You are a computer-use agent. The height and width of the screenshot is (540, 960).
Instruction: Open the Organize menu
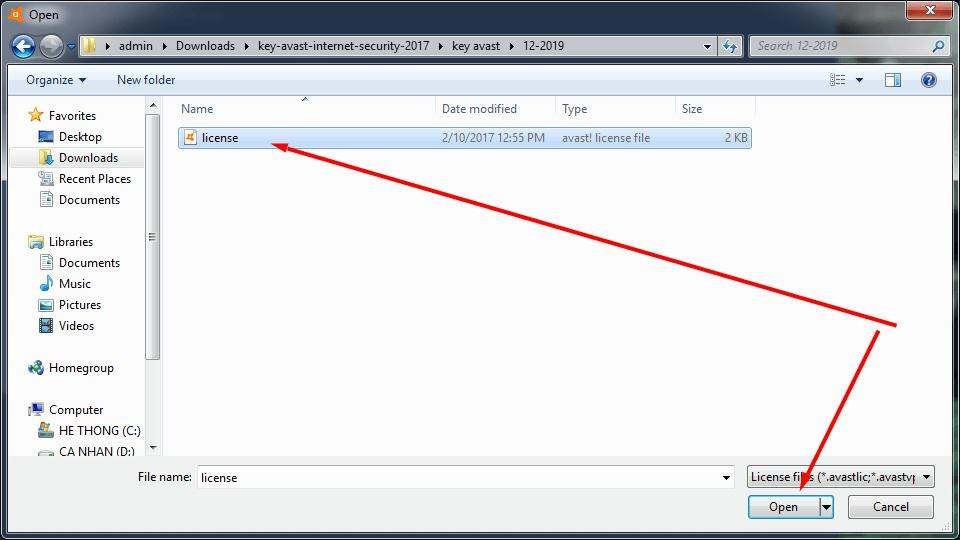click(x=56, y=80)
